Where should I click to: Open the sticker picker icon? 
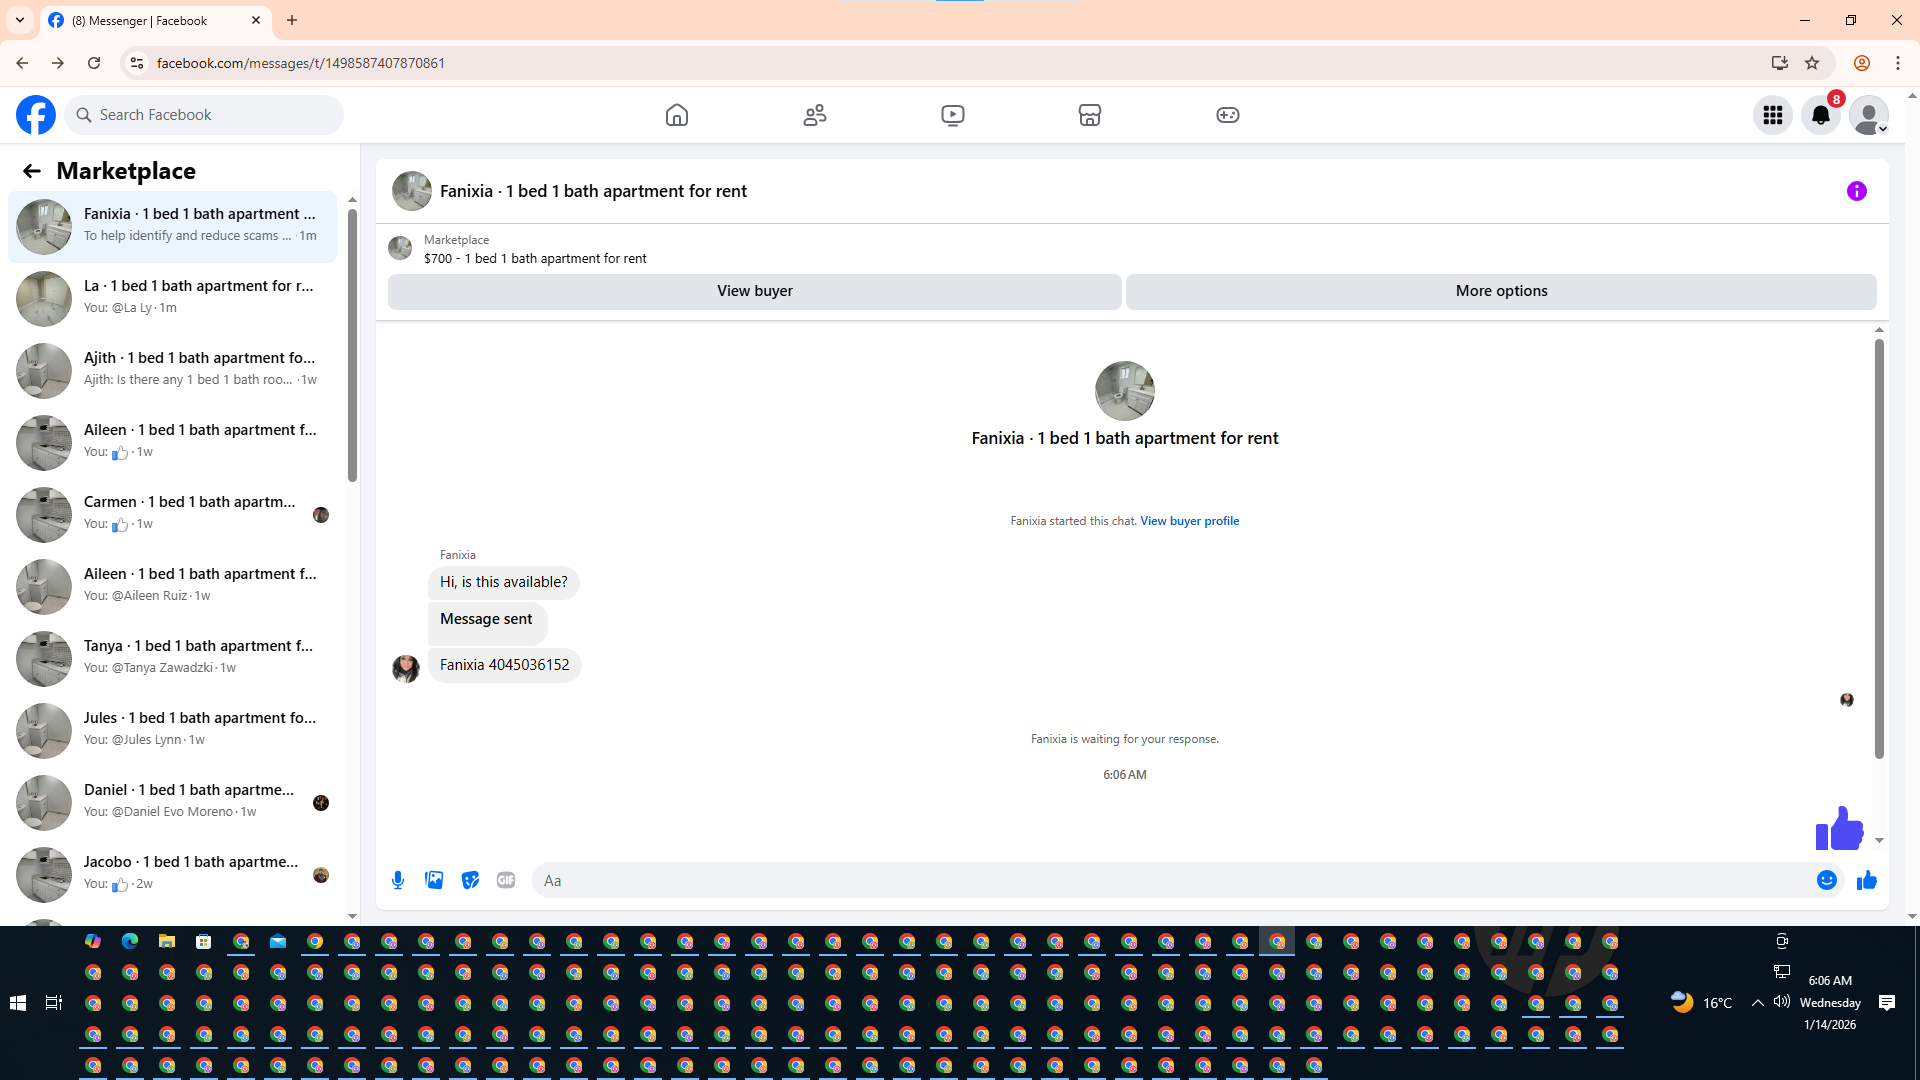470,880
